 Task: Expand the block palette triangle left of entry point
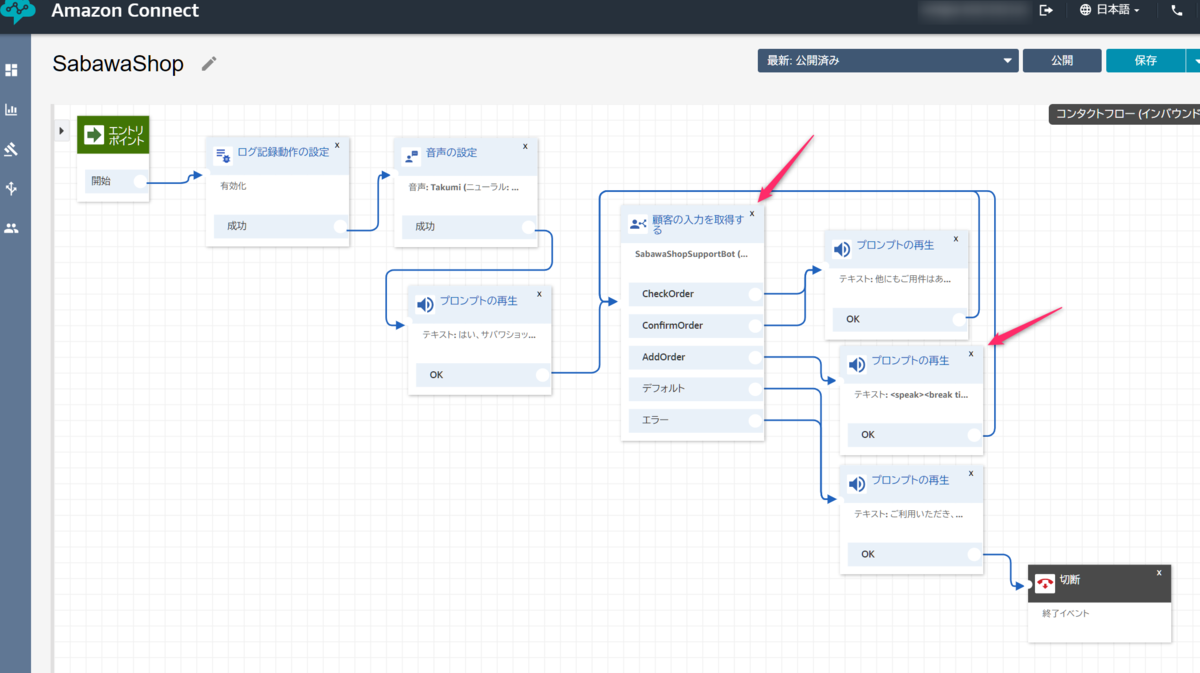61,130
